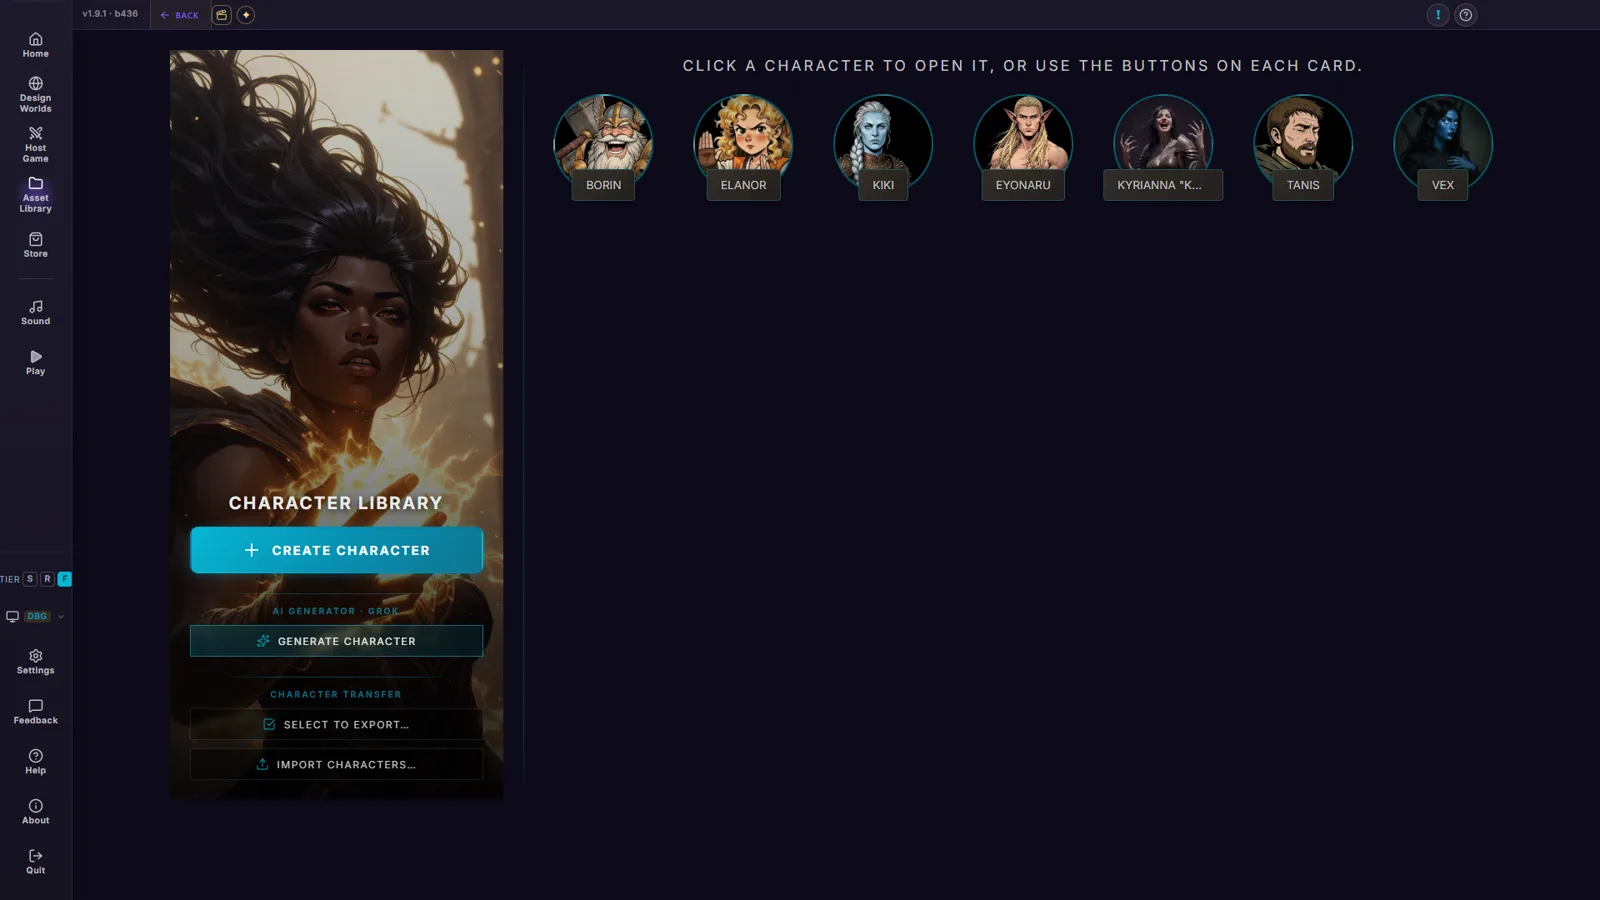Open the exclamation alert icon at top right
The height and width of the screenshot is (900, 1600).
[x=1438, y=15]
